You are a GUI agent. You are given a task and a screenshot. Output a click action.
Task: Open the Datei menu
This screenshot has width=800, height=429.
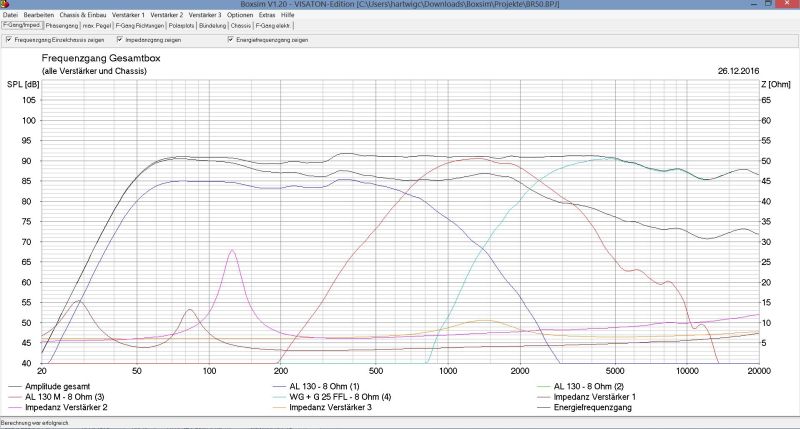click(10, 16)
